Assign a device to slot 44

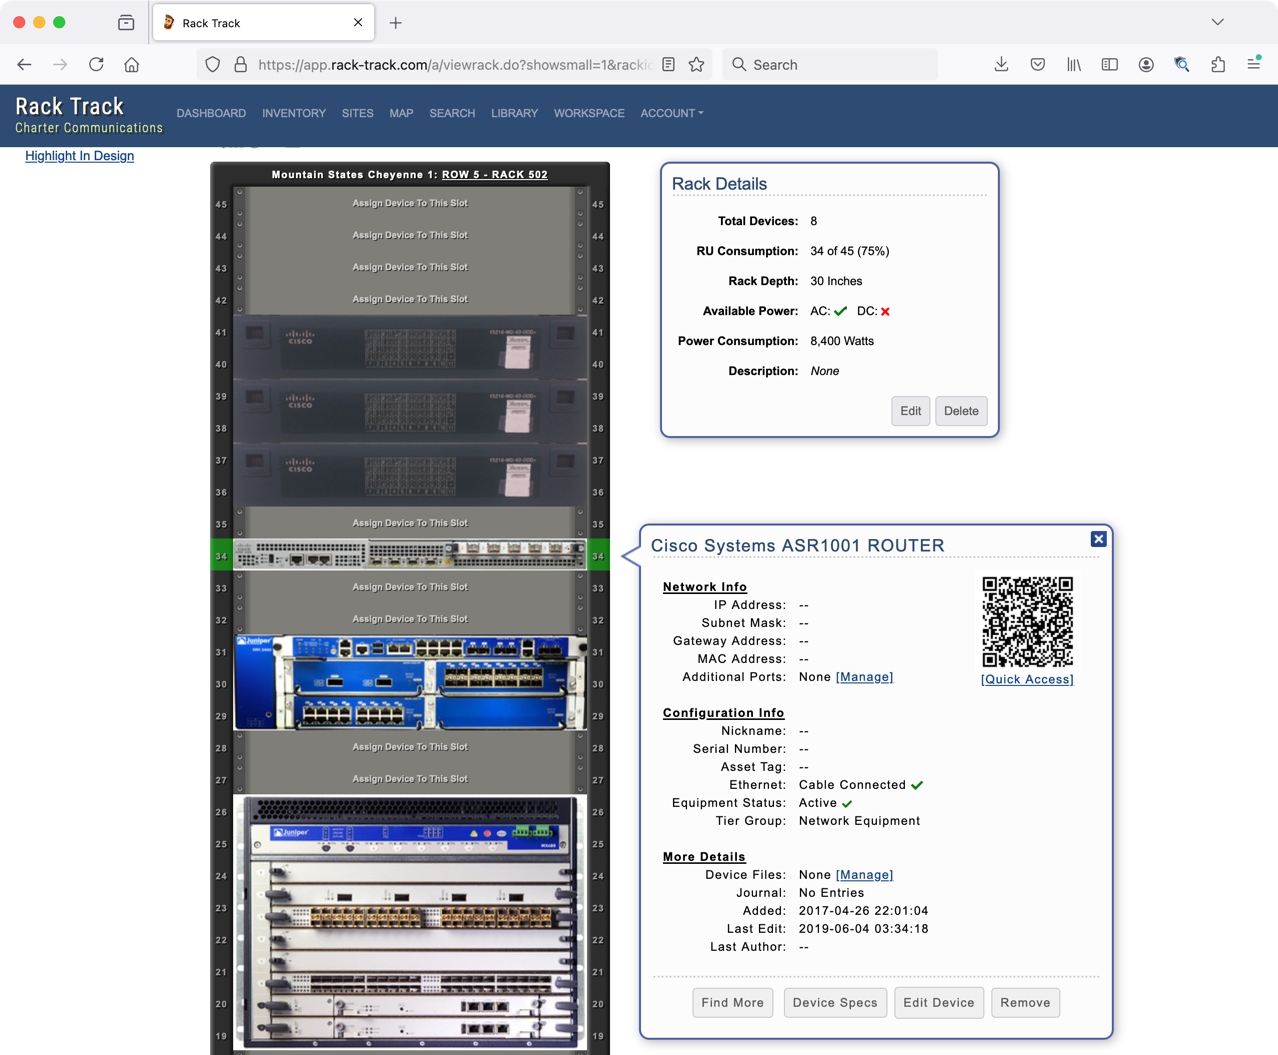(410, 235)
